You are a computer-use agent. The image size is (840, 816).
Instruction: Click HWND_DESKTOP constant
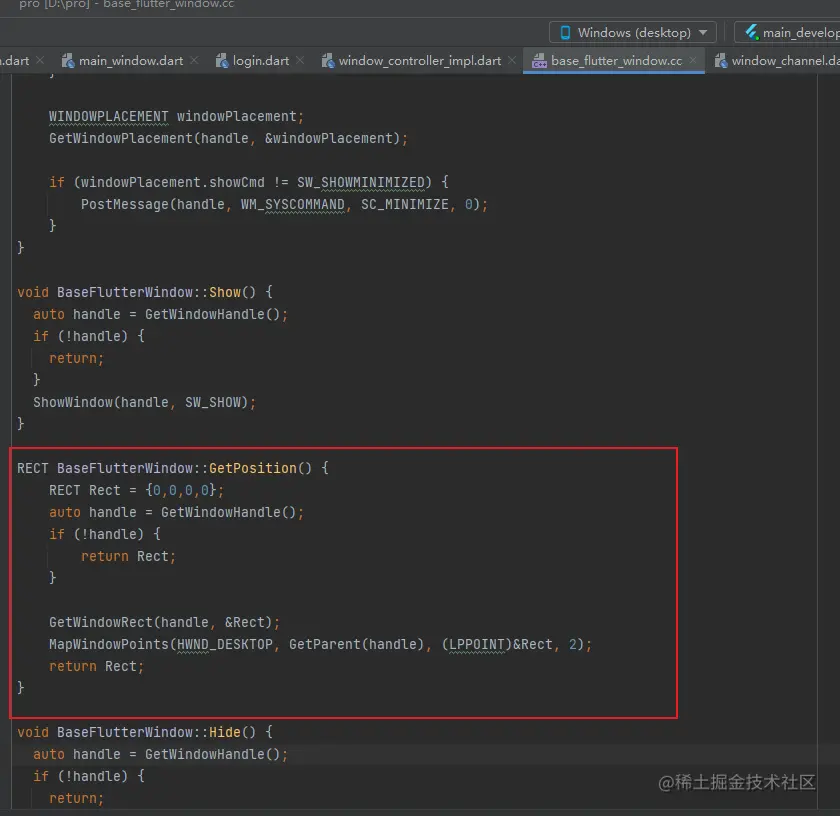[x=224, y=645]
